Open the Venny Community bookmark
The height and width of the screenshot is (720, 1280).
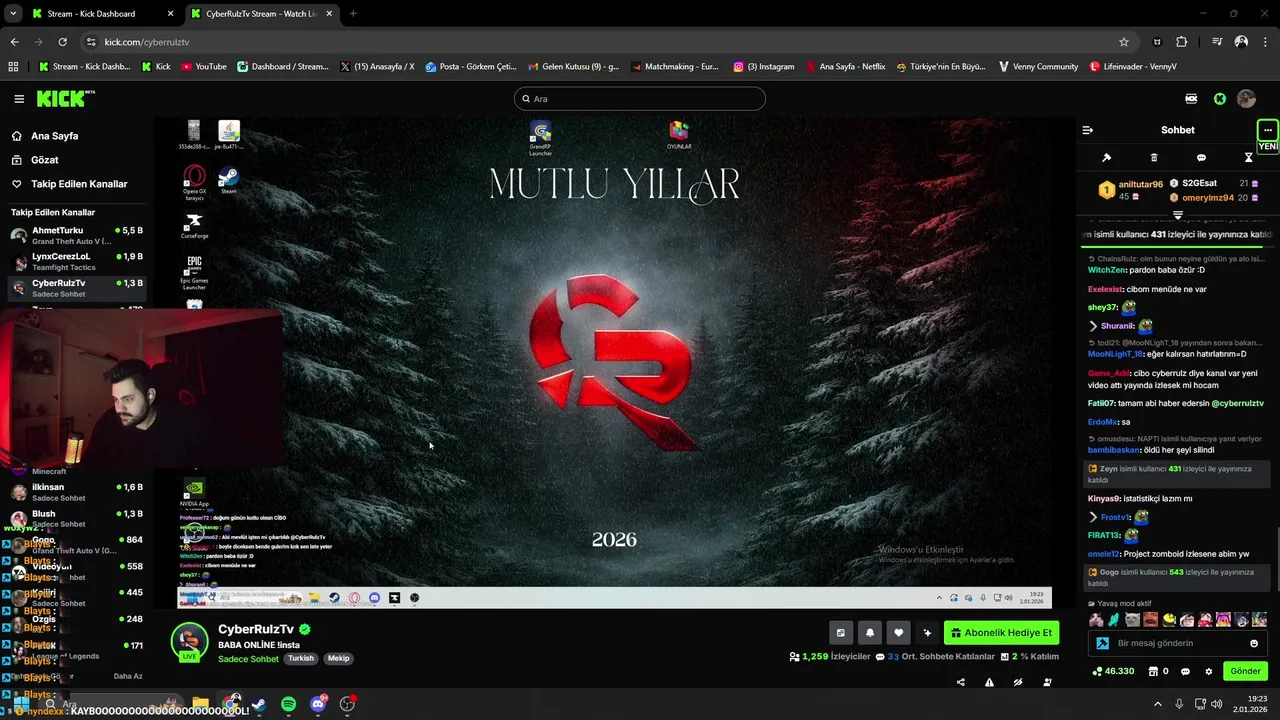(1038, 67)
